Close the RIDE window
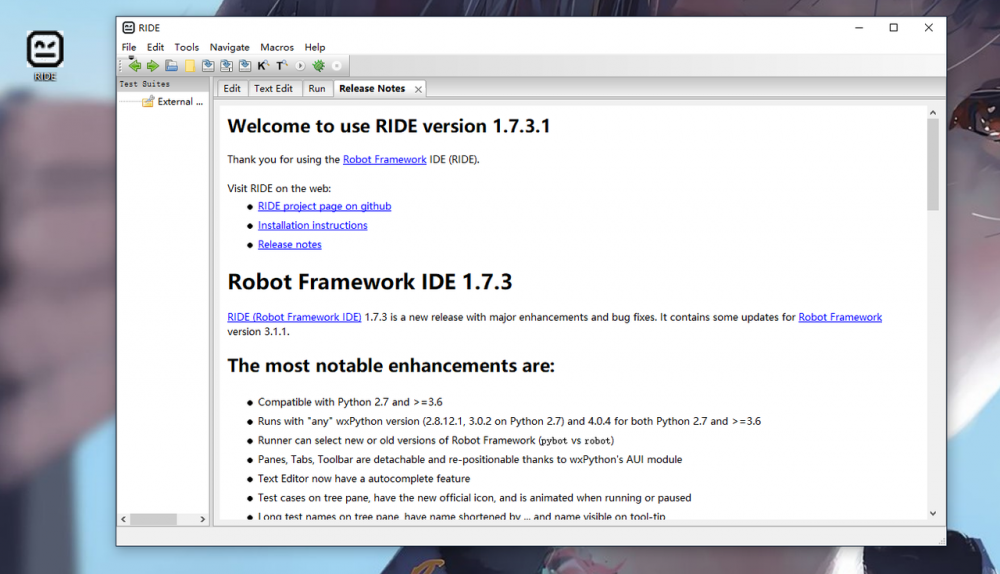 pyautogui.click(x=929, y=27)
